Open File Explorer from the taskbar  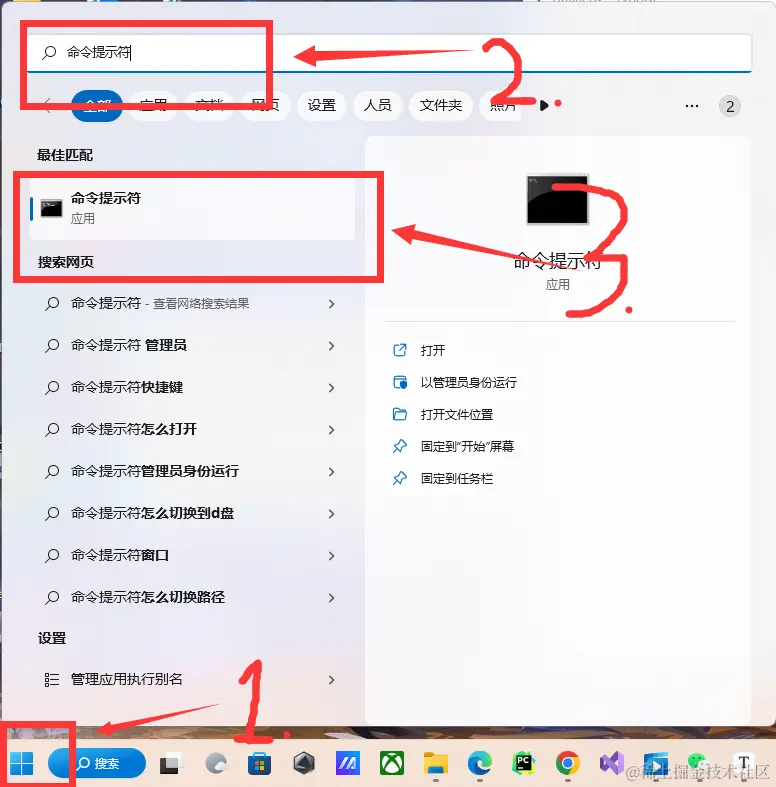click(x=436, y=763)
